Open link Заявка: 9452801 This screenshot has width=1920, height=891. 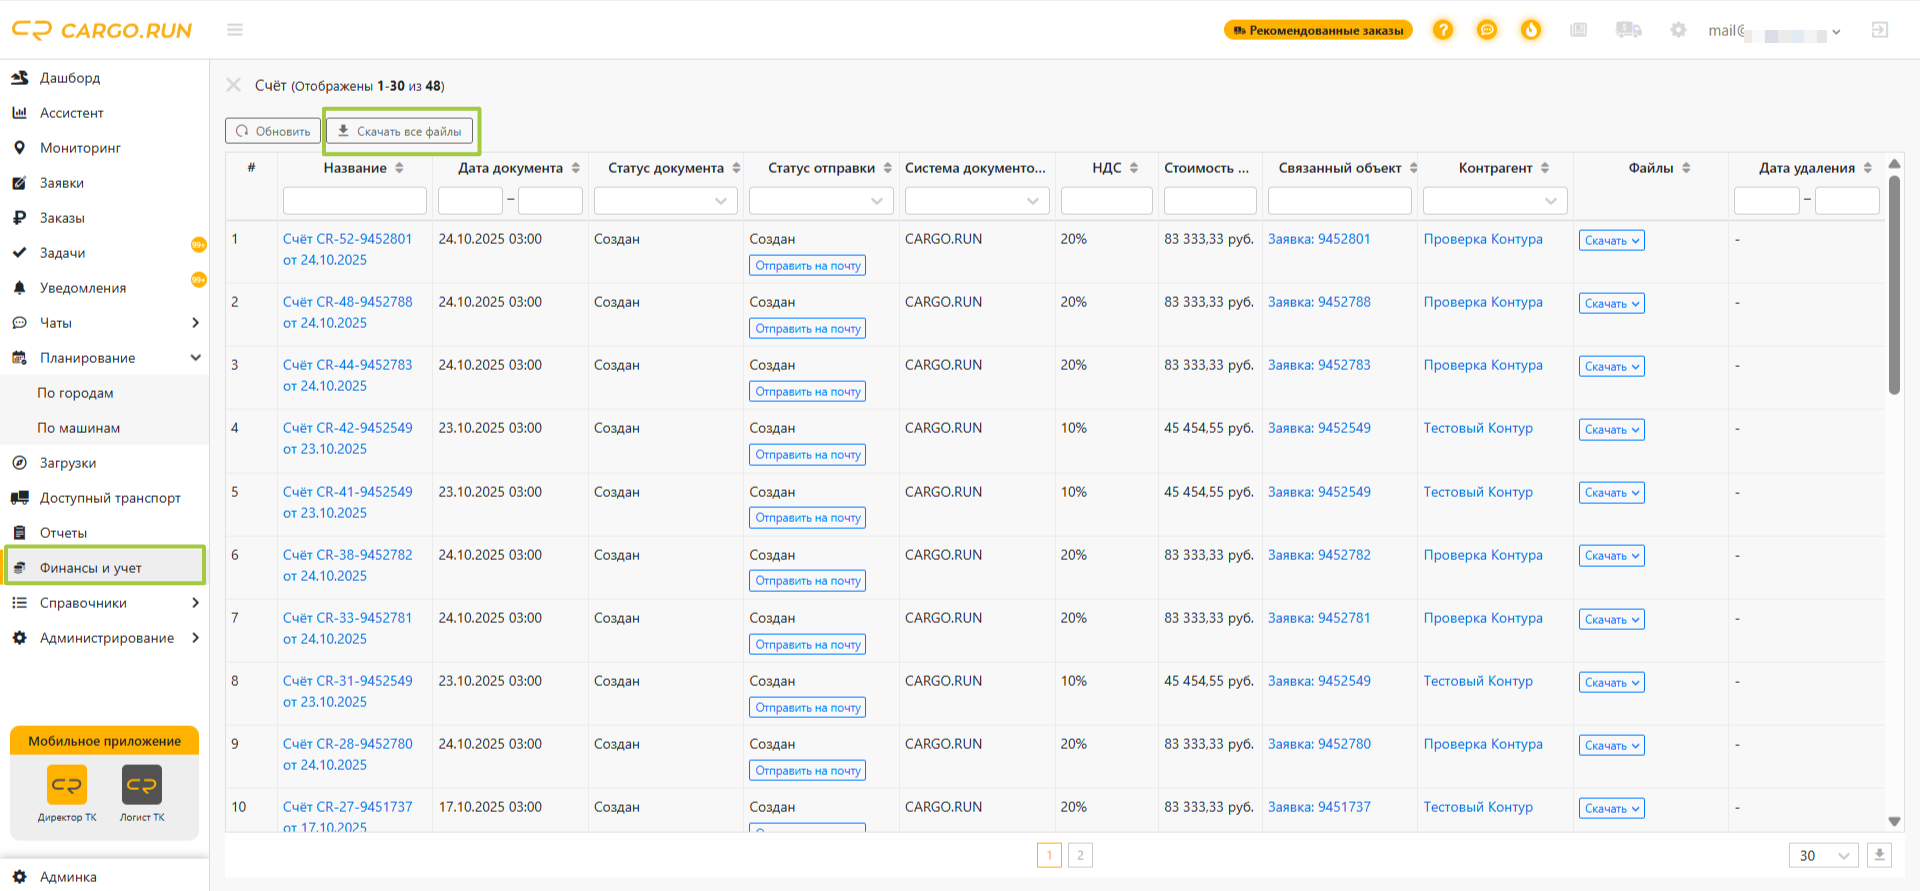[1319, 239]
